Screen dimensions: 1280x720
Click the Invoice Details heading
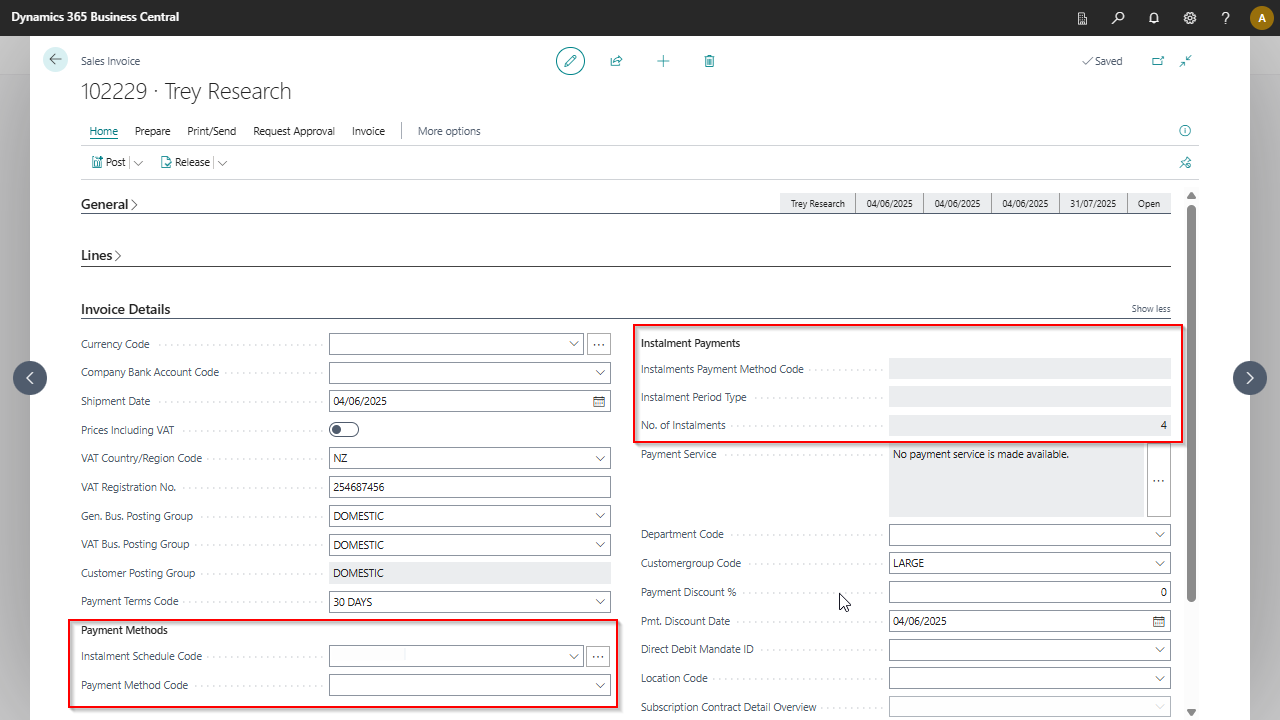(126, 309)
